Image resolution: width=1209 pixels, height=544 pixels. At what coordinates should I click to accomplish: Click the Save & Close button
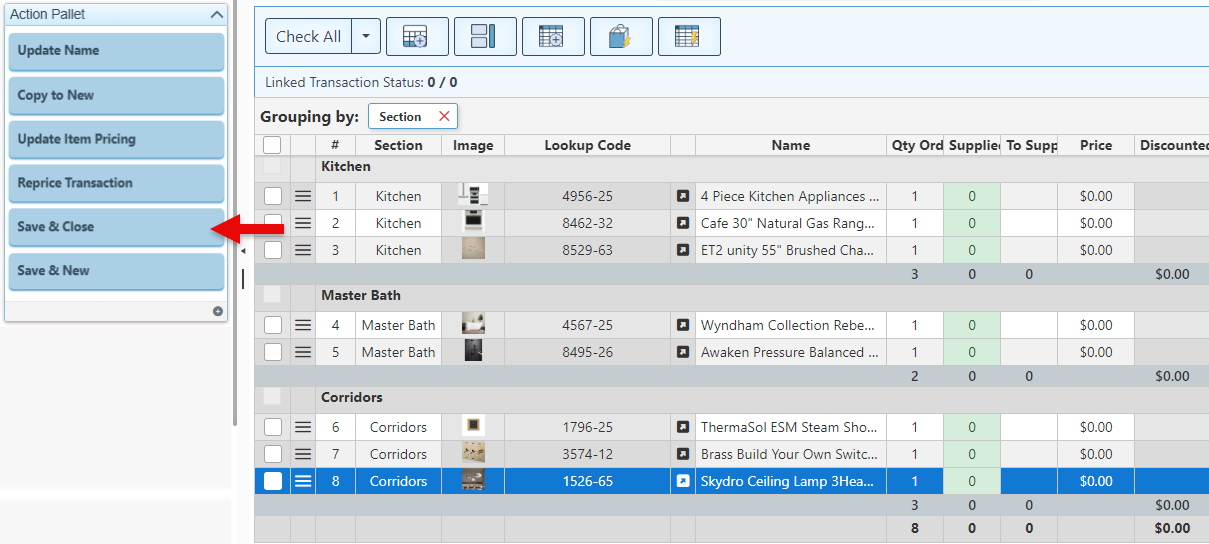tap(116, 227)
